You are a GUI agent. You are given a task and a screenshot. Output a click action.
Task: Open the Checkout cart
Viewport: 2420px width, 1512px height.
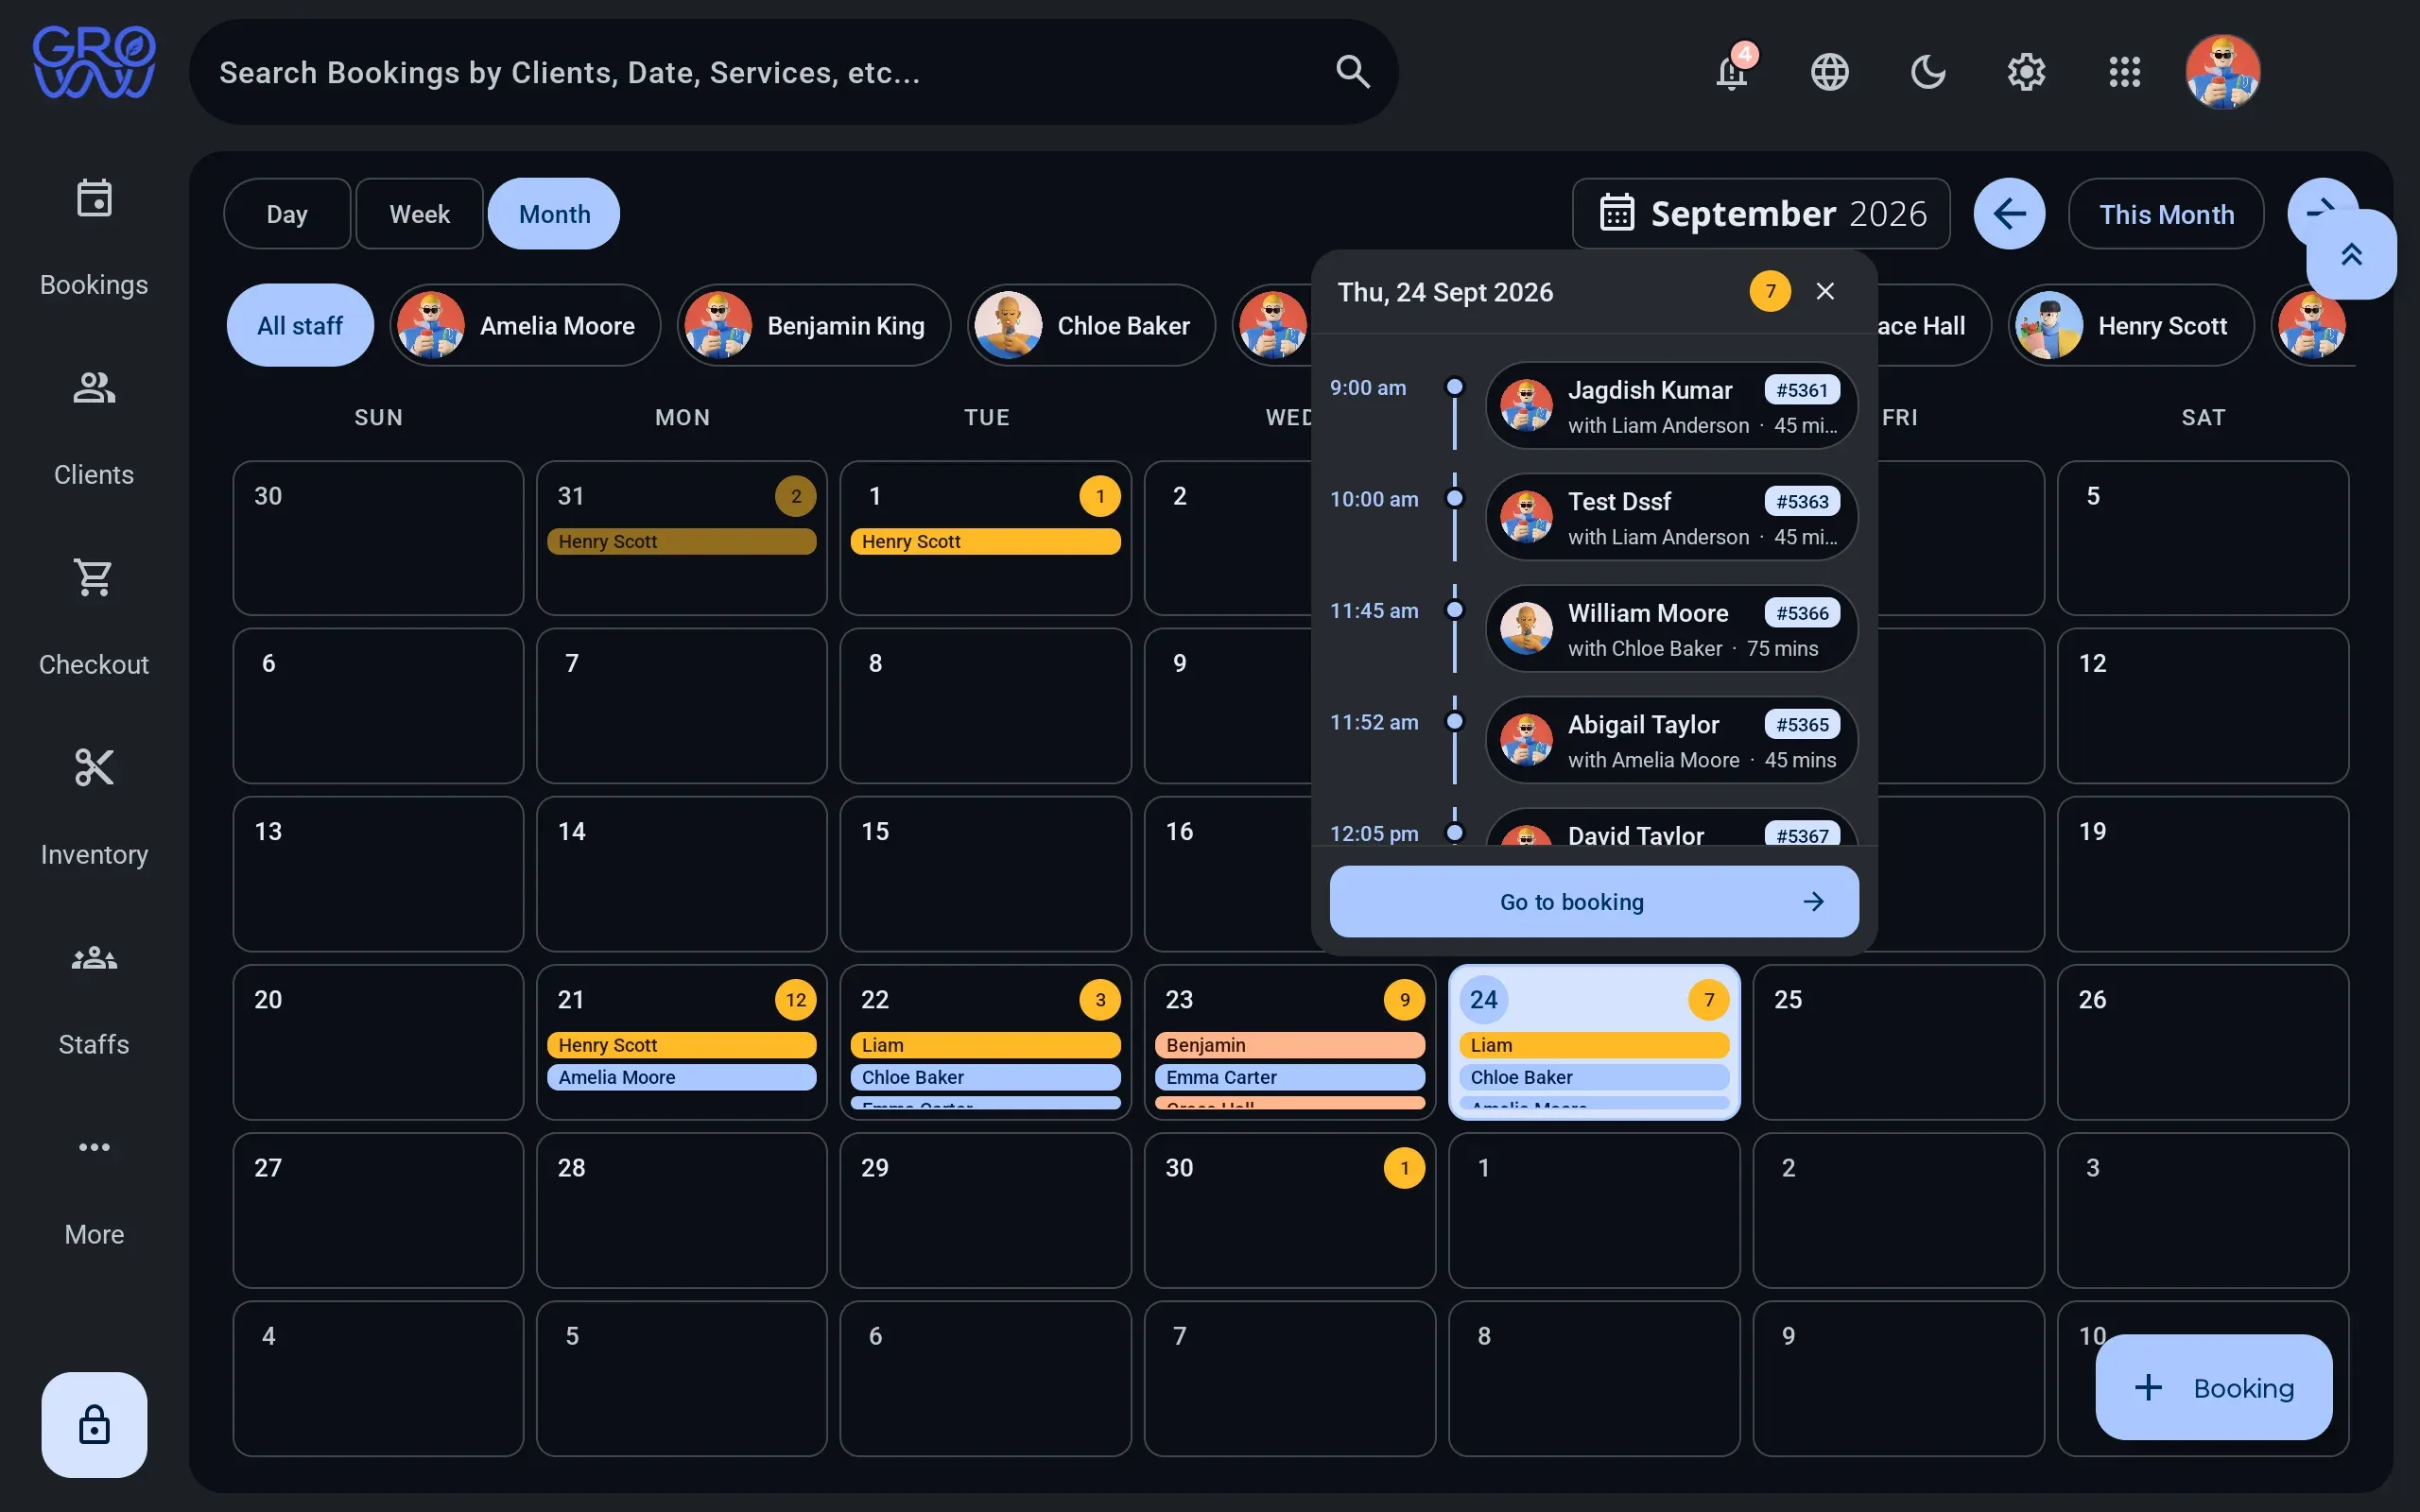(94, 618)
